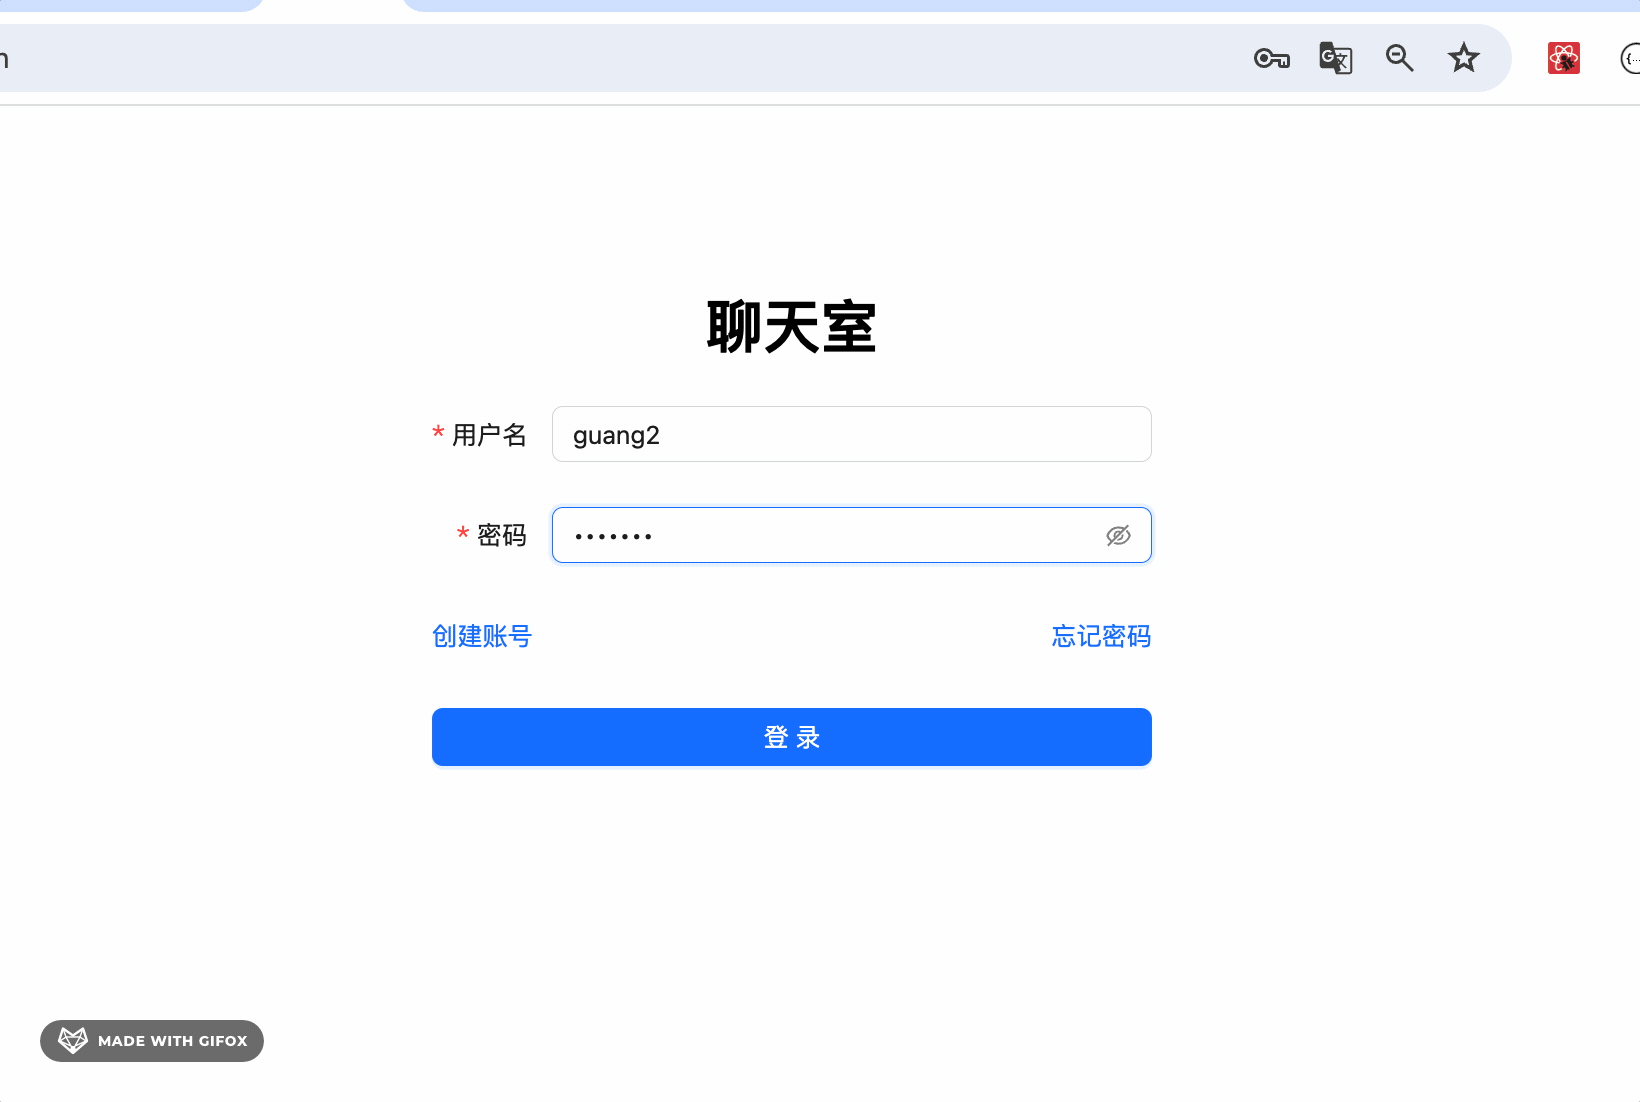Click the 密码 field label
The height and width of the screenshot is (1102, 1640).
(x=501, y=536)
